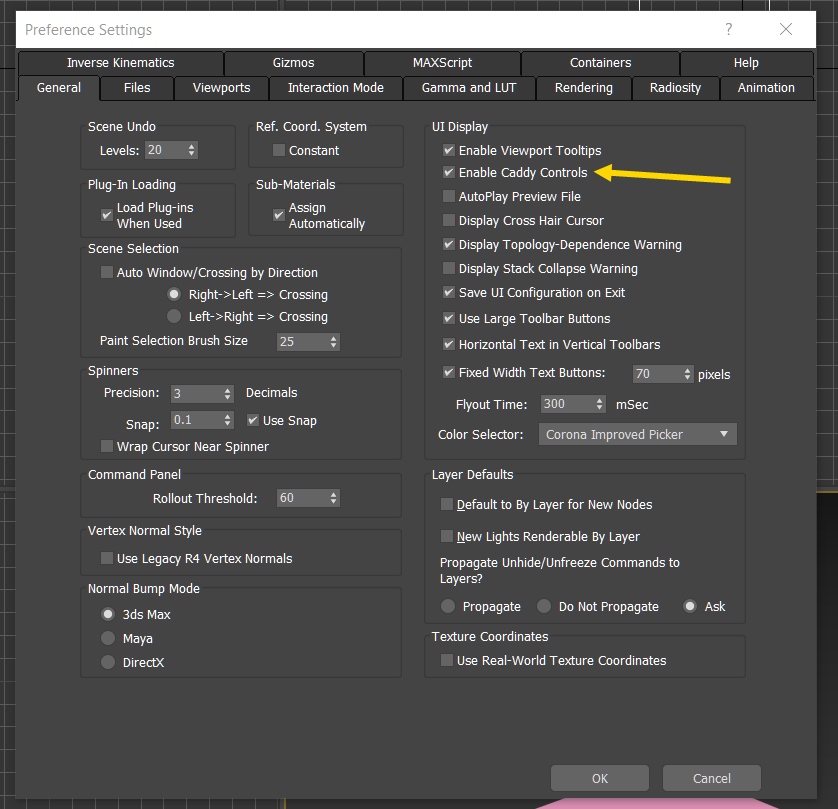838x809 pixels.
Task: Click the Scene Undo Levels field
Action: click(x=165, y=150)
